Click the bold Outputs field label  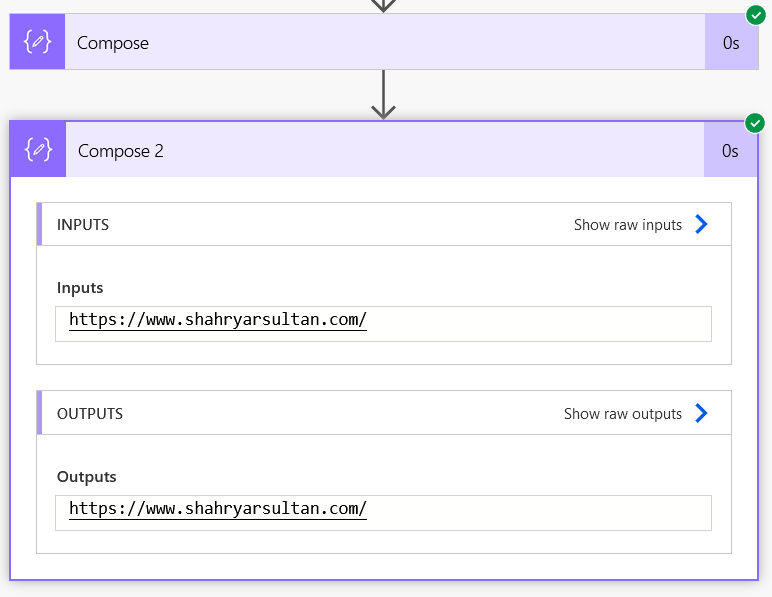click(87, 477)
